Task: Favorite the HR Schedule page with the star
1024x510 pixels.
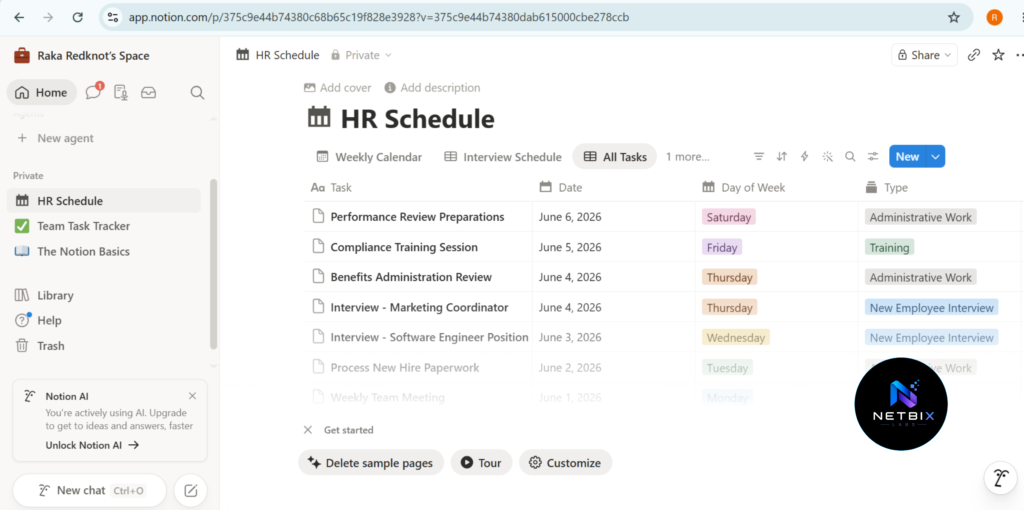Action: tap(998, 55)
